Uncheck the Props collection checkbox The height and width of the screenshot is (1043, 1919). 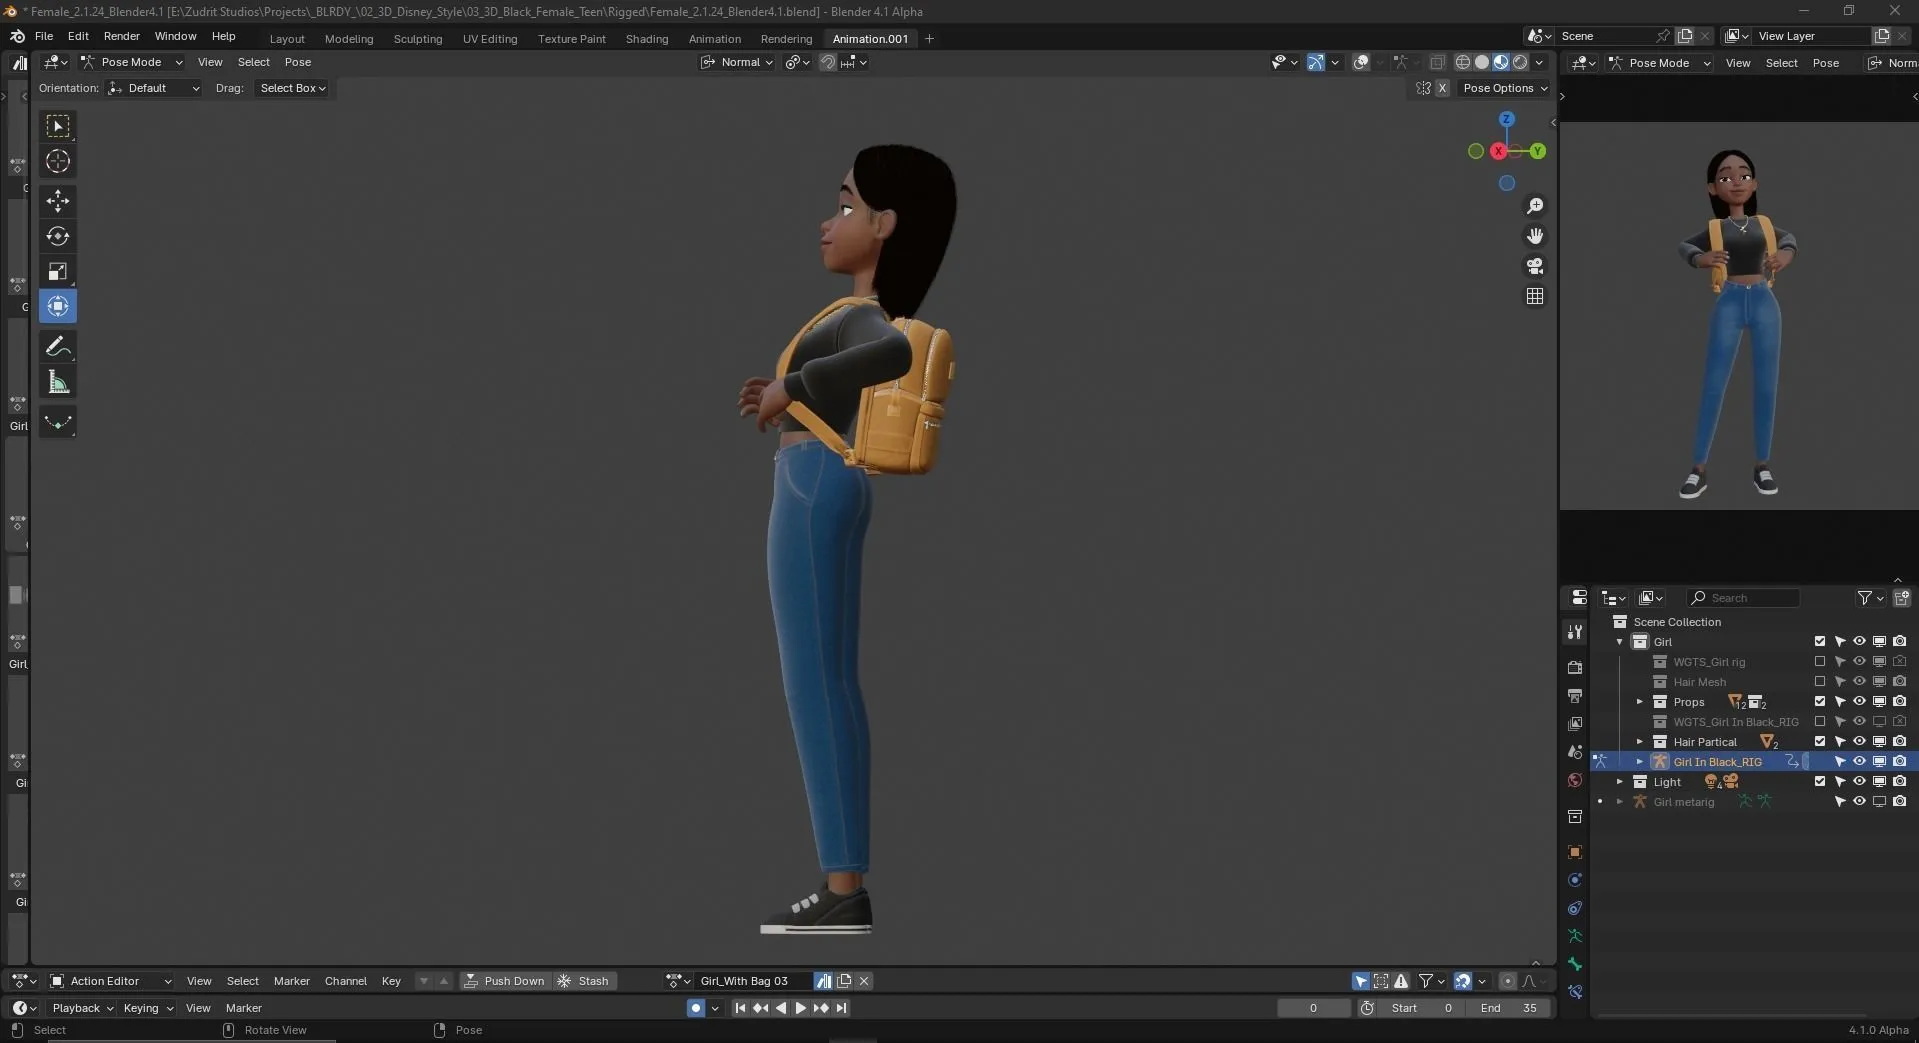1818,701
